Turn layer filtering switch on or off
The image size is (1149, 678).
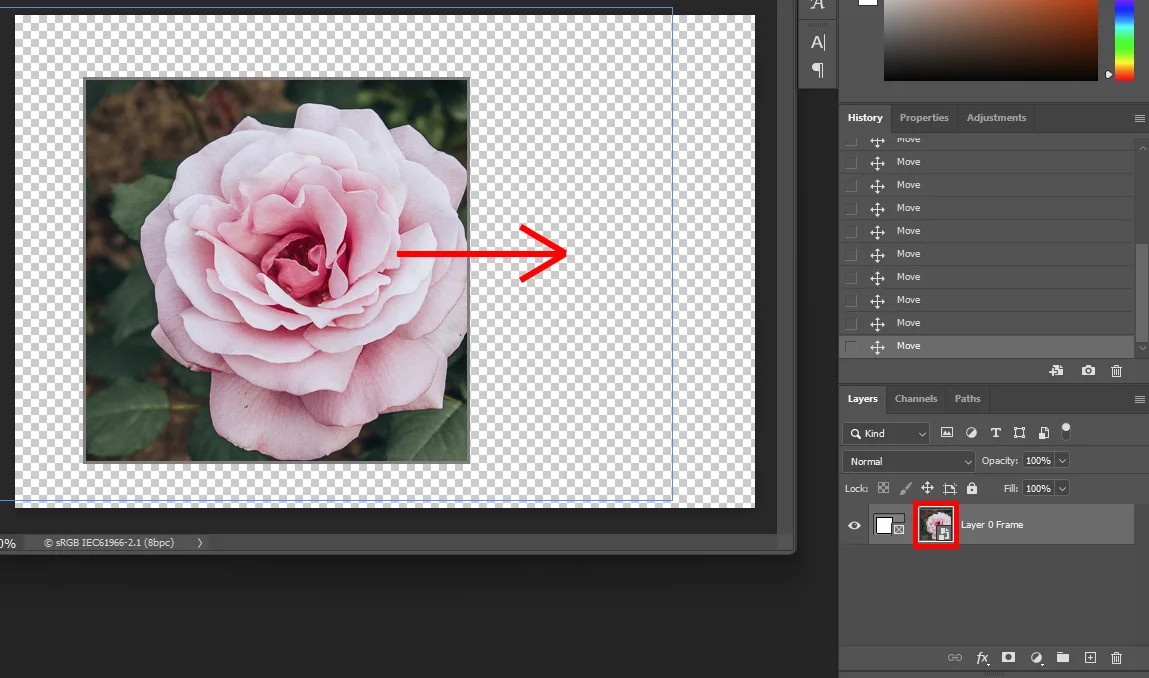coord(1066,431)
